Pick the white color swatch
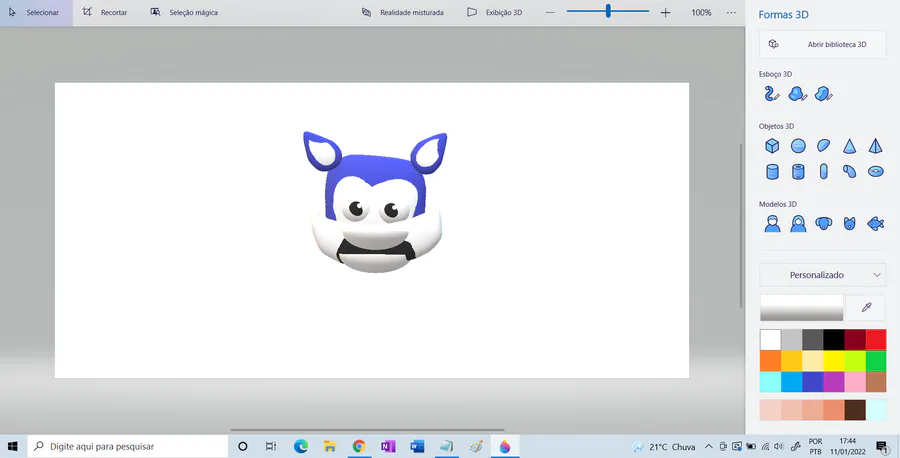The image size is (900, 458). [770, 340]
